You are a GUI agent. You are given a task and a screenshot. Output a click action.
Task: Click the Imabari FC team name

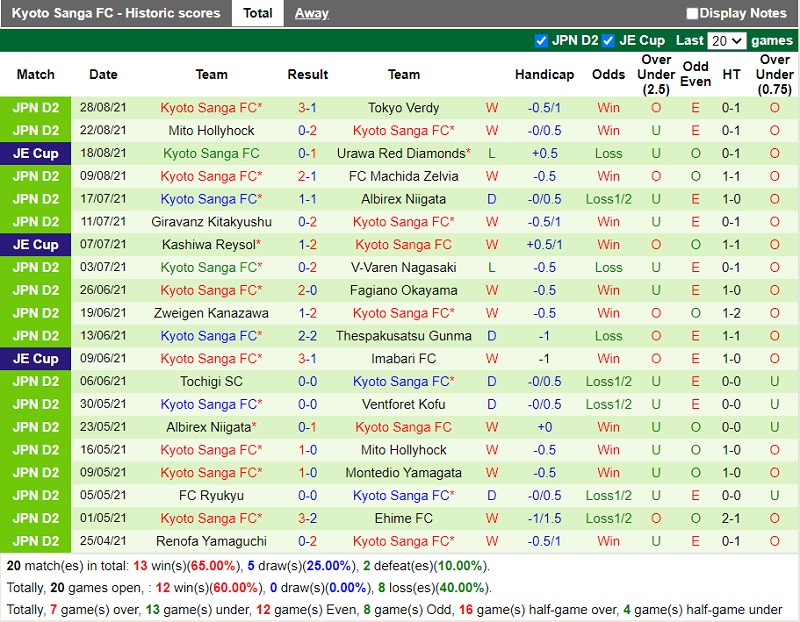tap(403, 359)
